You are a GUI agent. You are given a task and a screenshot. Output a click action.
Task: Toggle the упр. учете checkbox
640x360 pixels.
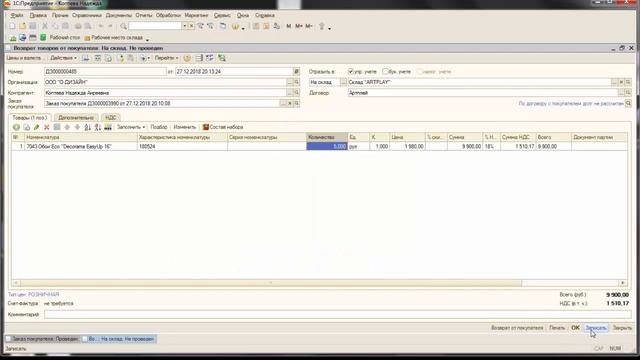coord(351,71)
